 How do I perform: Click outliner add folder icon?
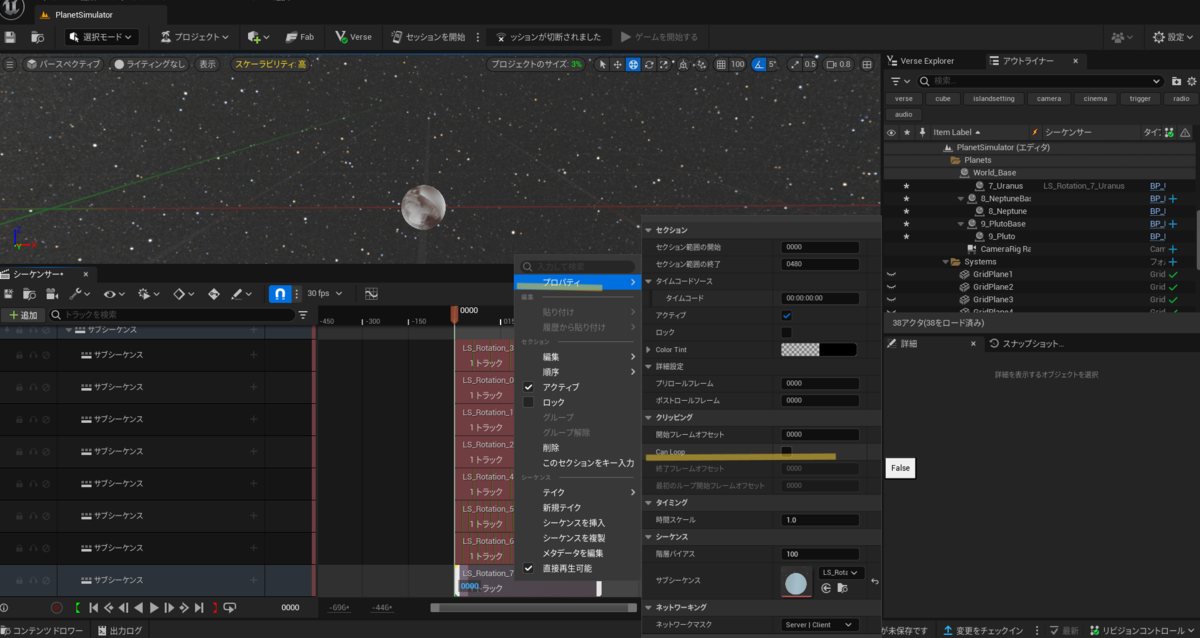tap(1175, 80)
